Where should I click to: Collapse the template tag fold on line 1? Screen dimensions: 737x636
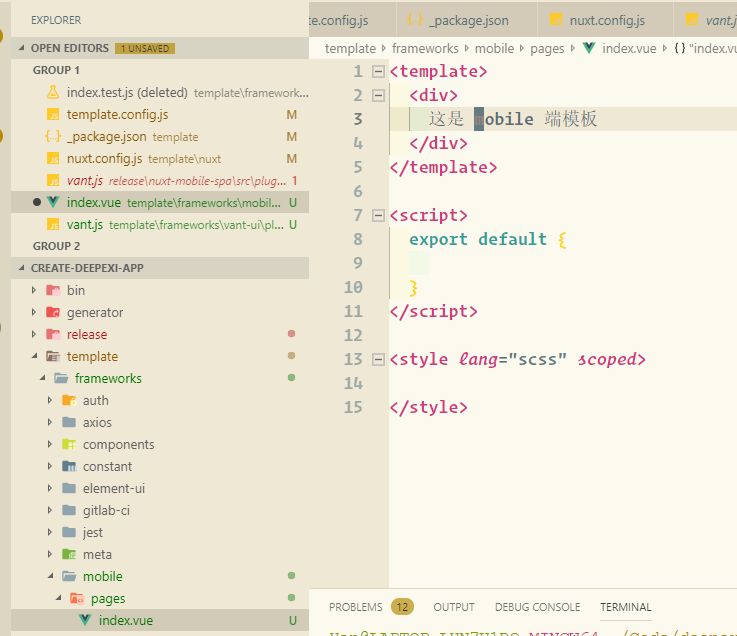click(378, 71)
